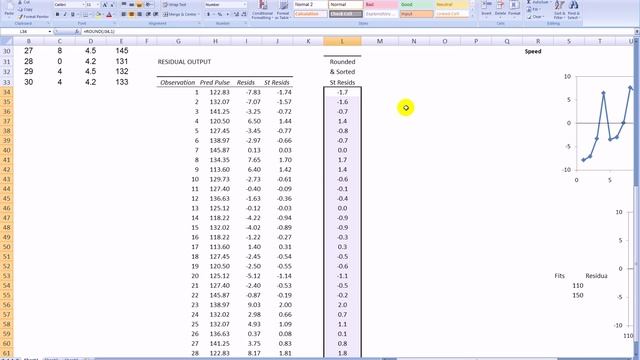This screenshot has width=640, height=360.
Task: Select row 34 header
Action: coord(7,92)
